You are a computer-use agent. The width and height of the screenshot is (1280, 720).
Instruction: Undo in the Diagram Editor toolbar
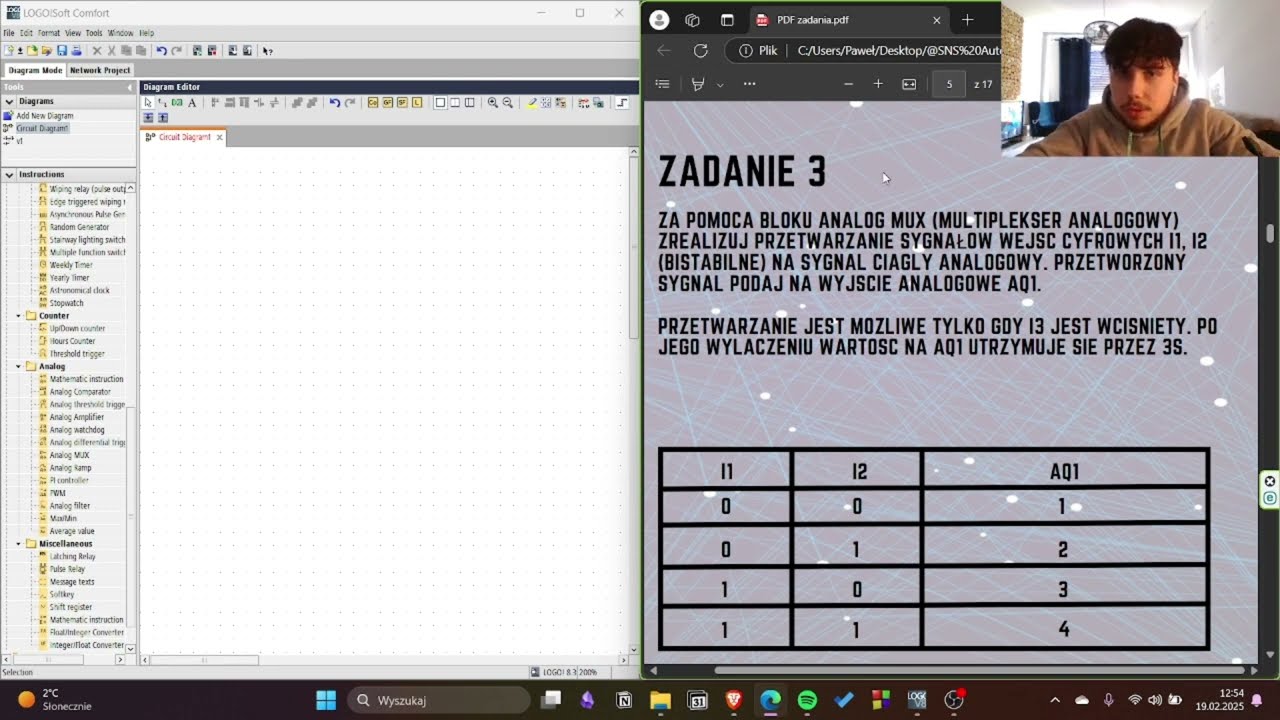pos(335,102)
